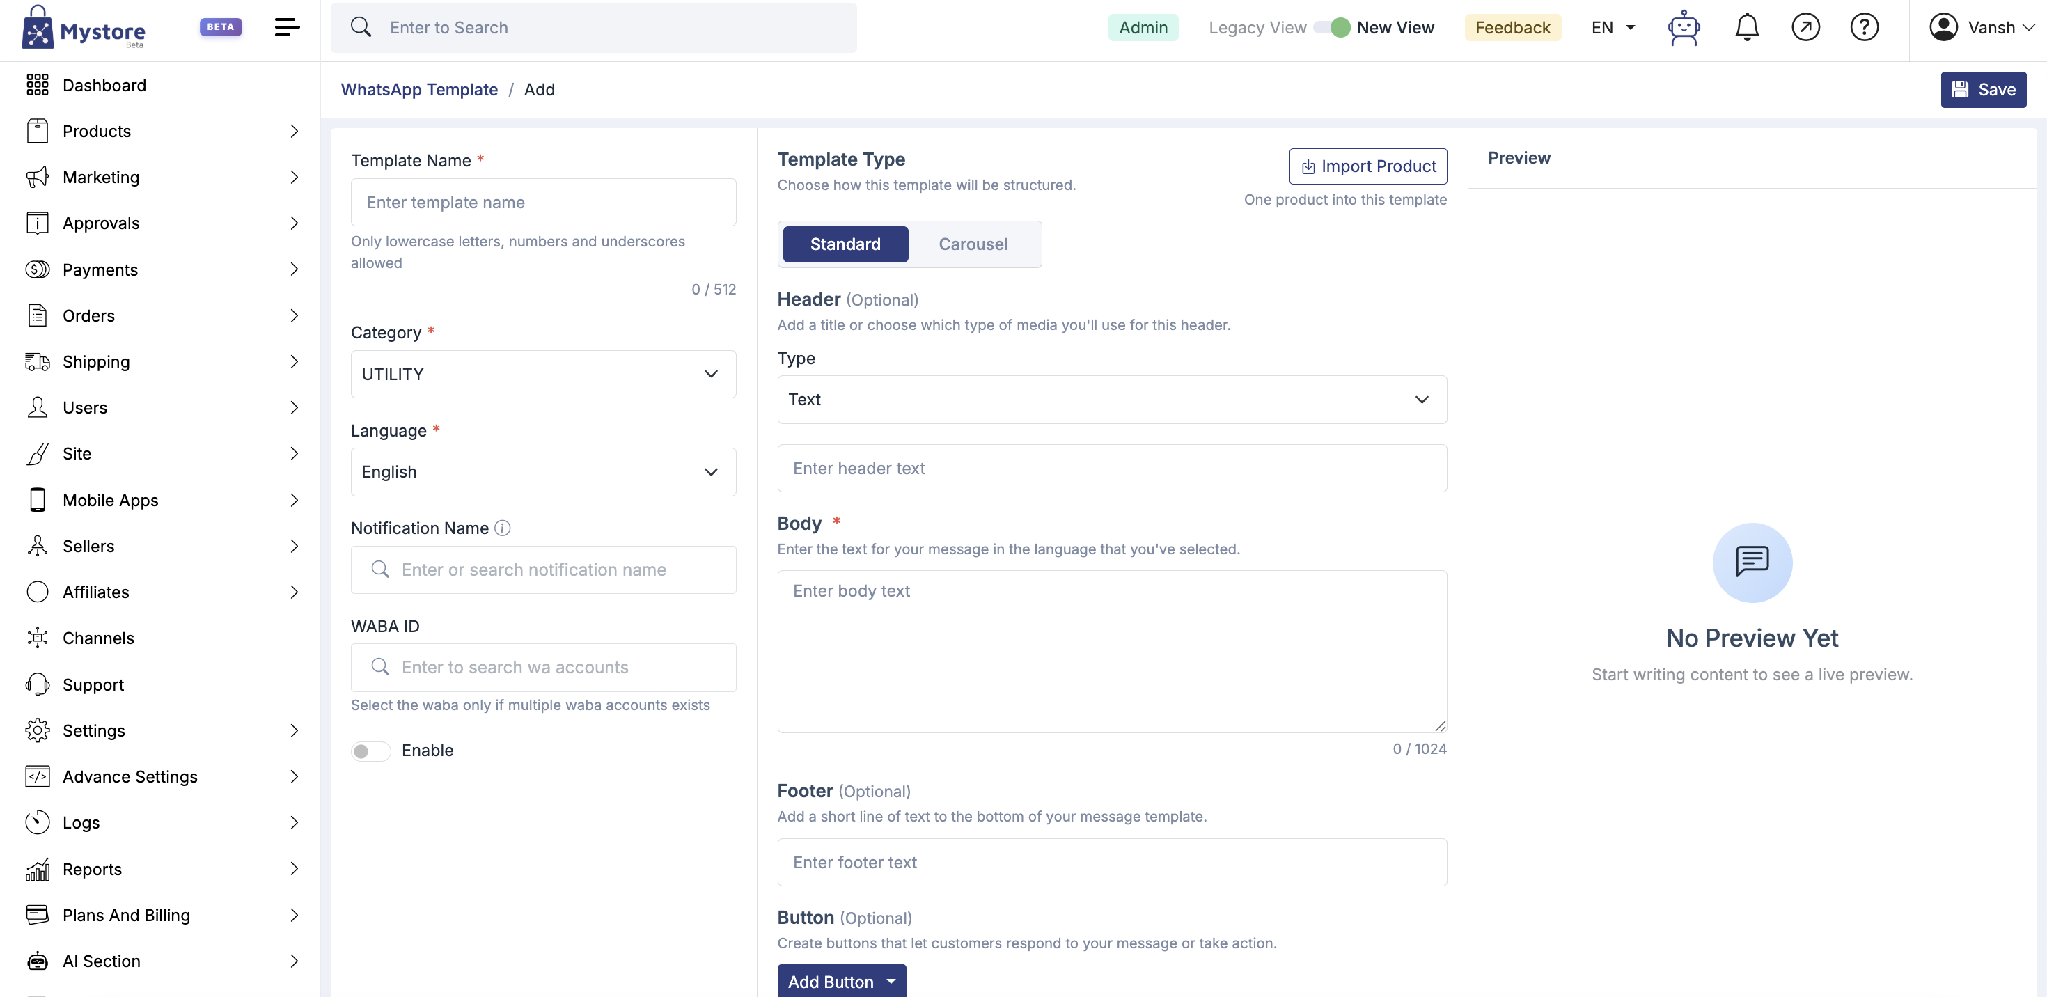Expand the Plans And Billing submenu chevron
This screenshot has height=997, width=2047.
[x=294, y=915]
